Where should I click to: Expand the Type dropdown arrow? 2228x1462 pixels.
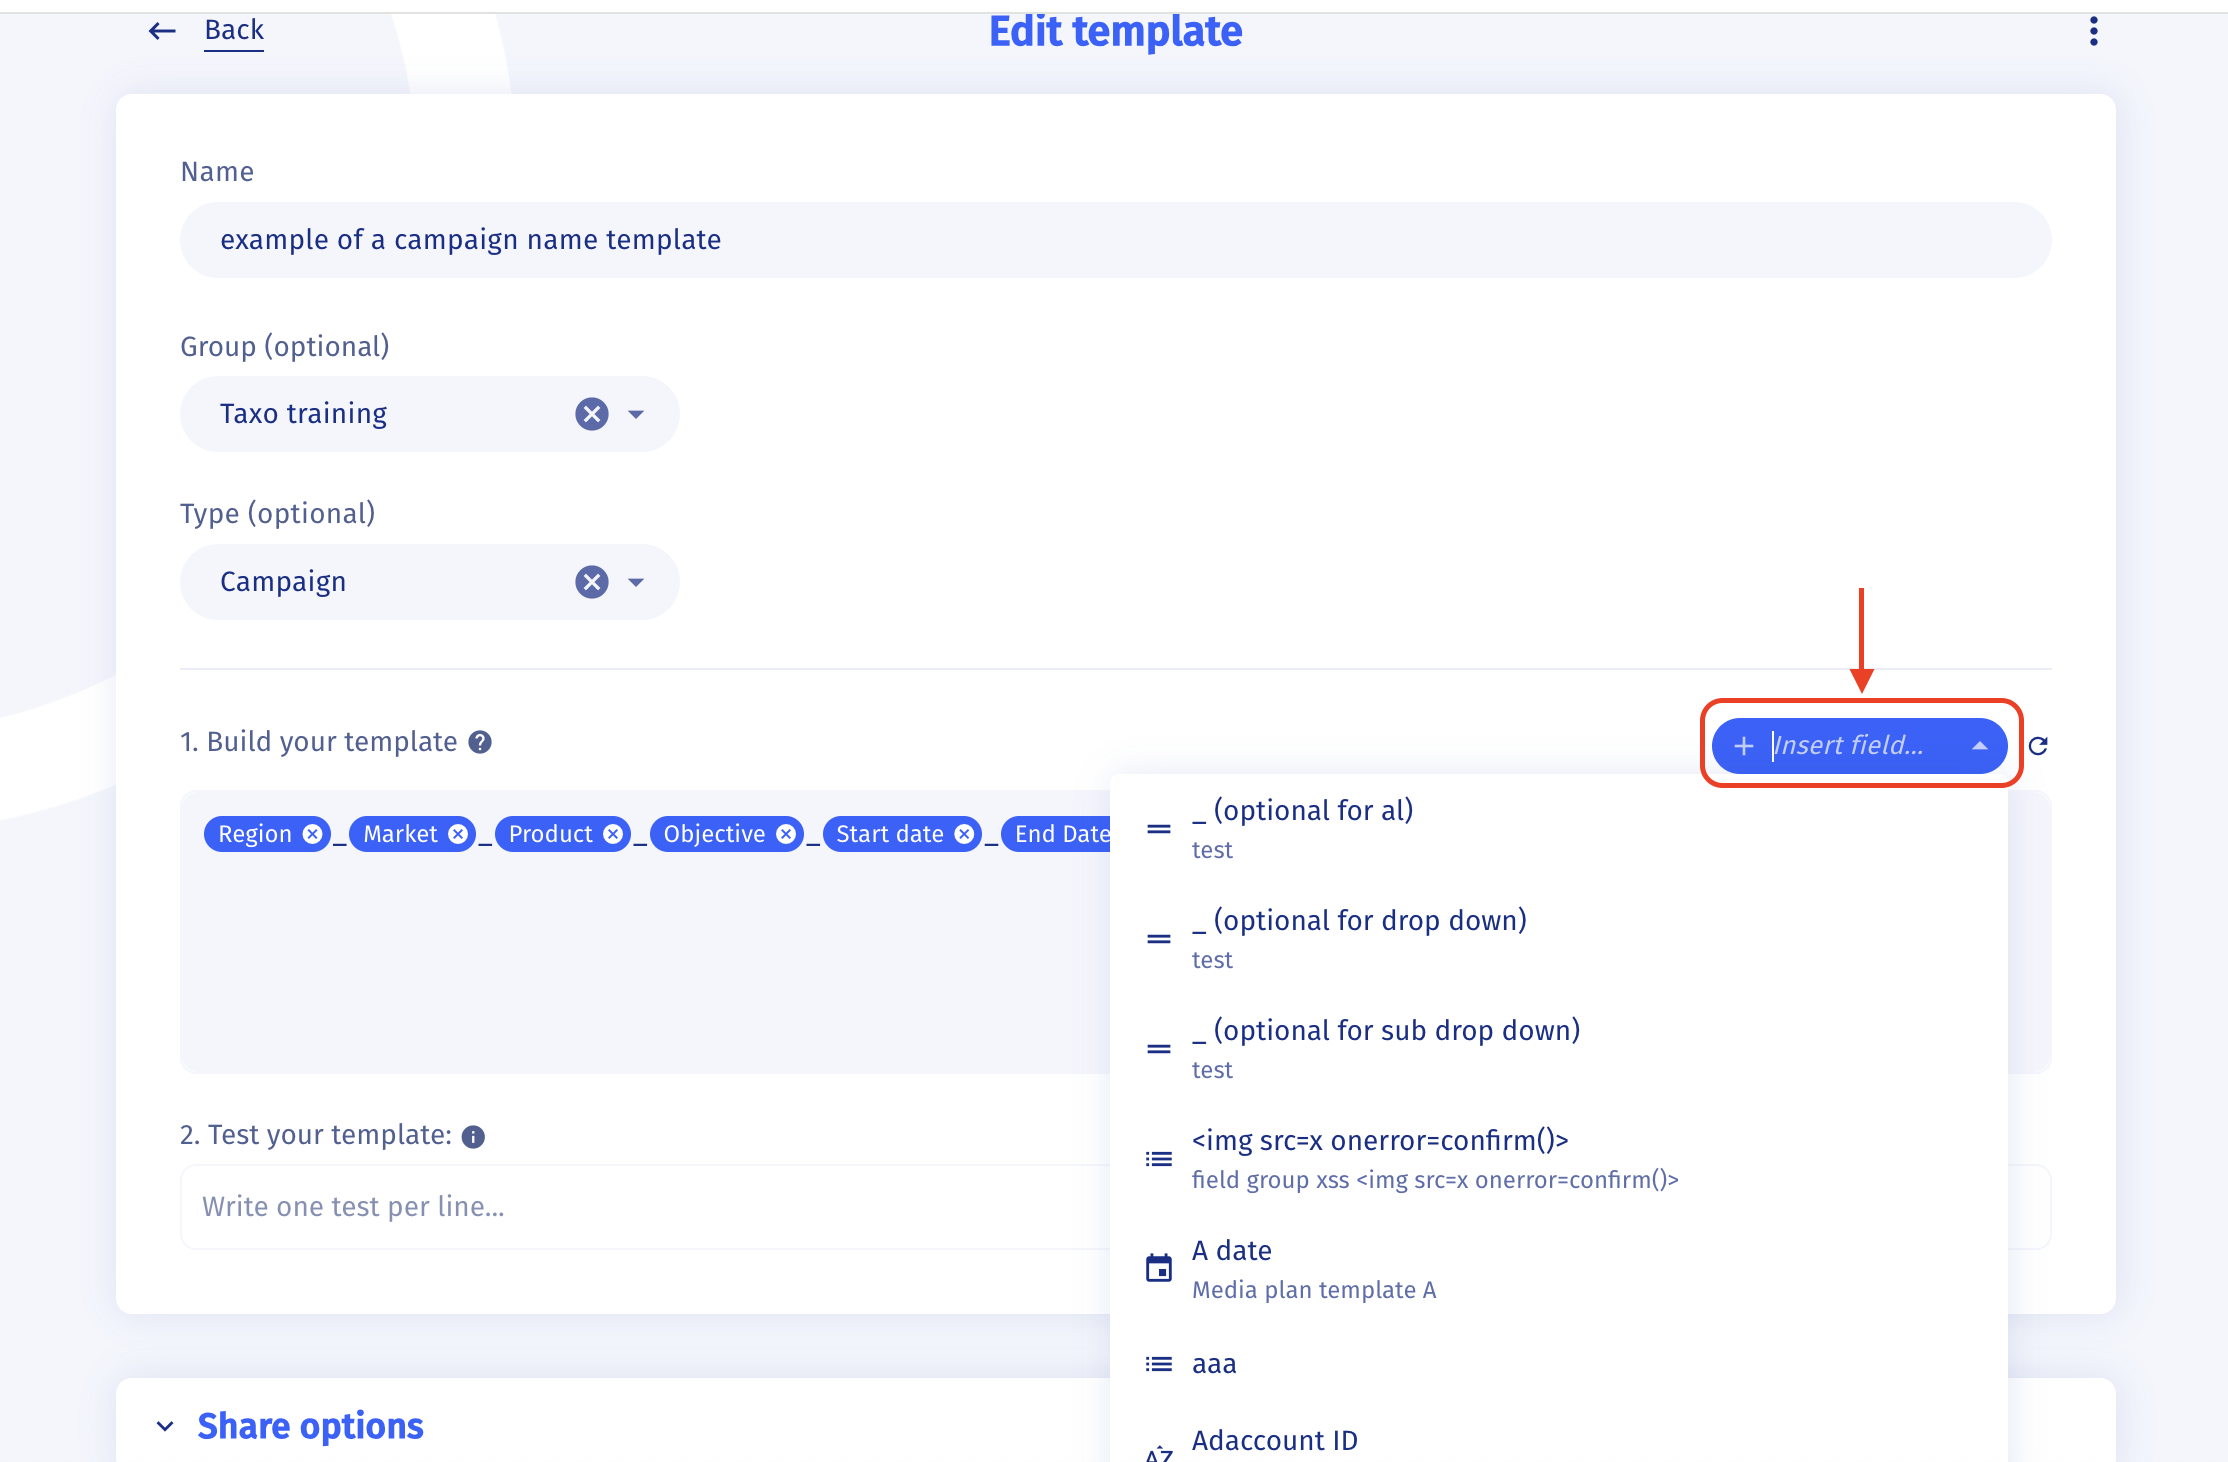(x=636, y=582)
